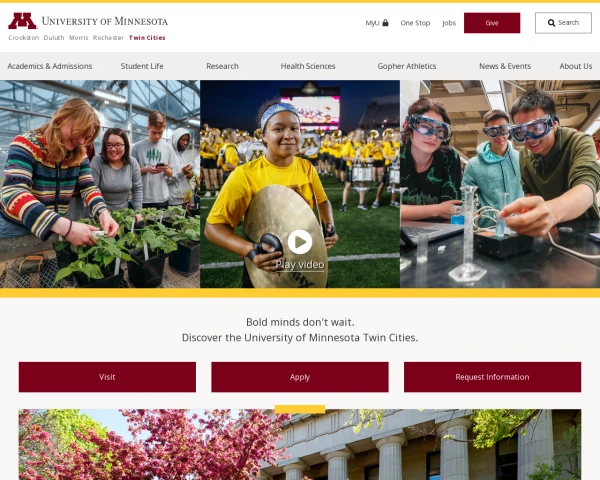The height and width of the screenshot is (480, 600).
Task: Play the marching band video
Action: coord(300,242)
